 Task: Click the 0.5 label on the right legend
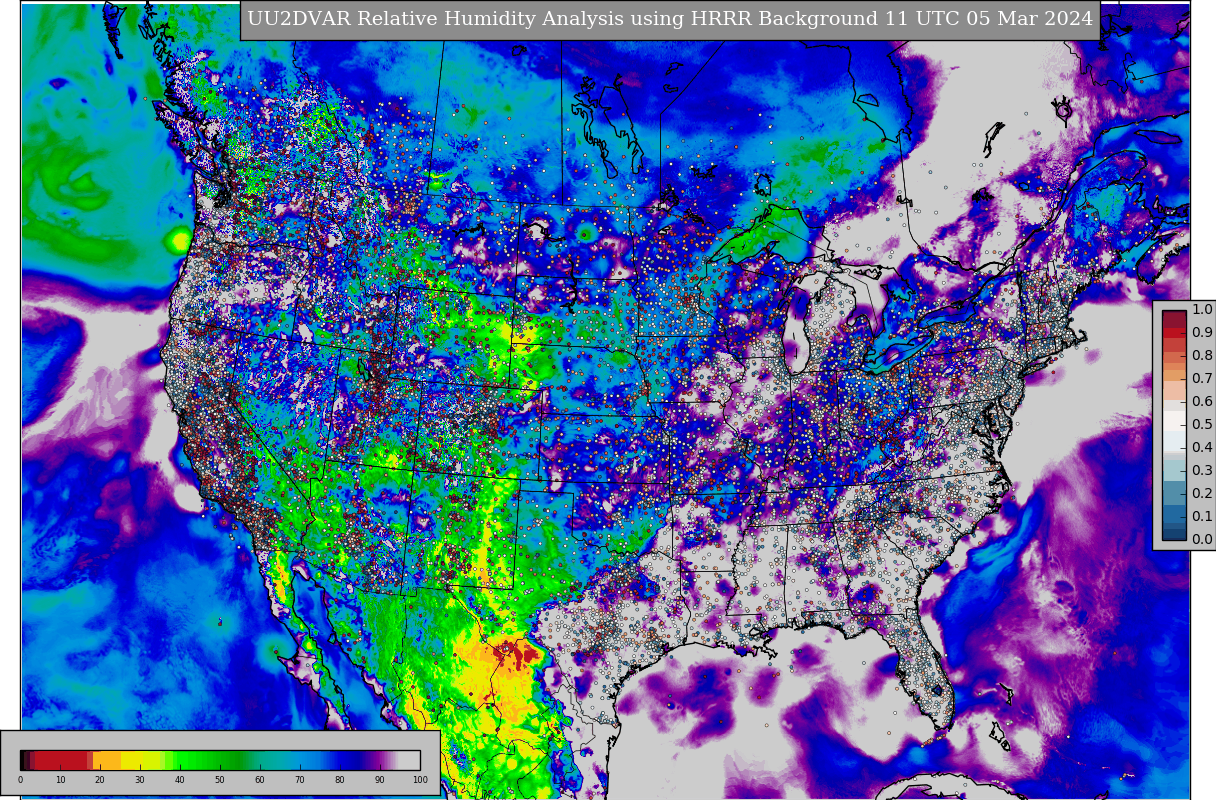pyautogui.click(x=1202, y=425)
